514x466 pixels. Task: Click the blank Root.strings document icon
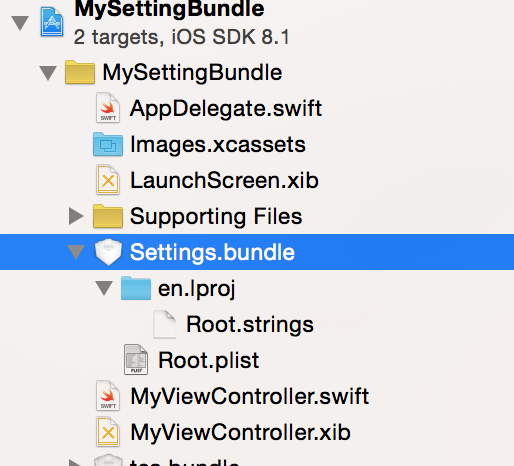pyautogui.click(x=164, y=324)
